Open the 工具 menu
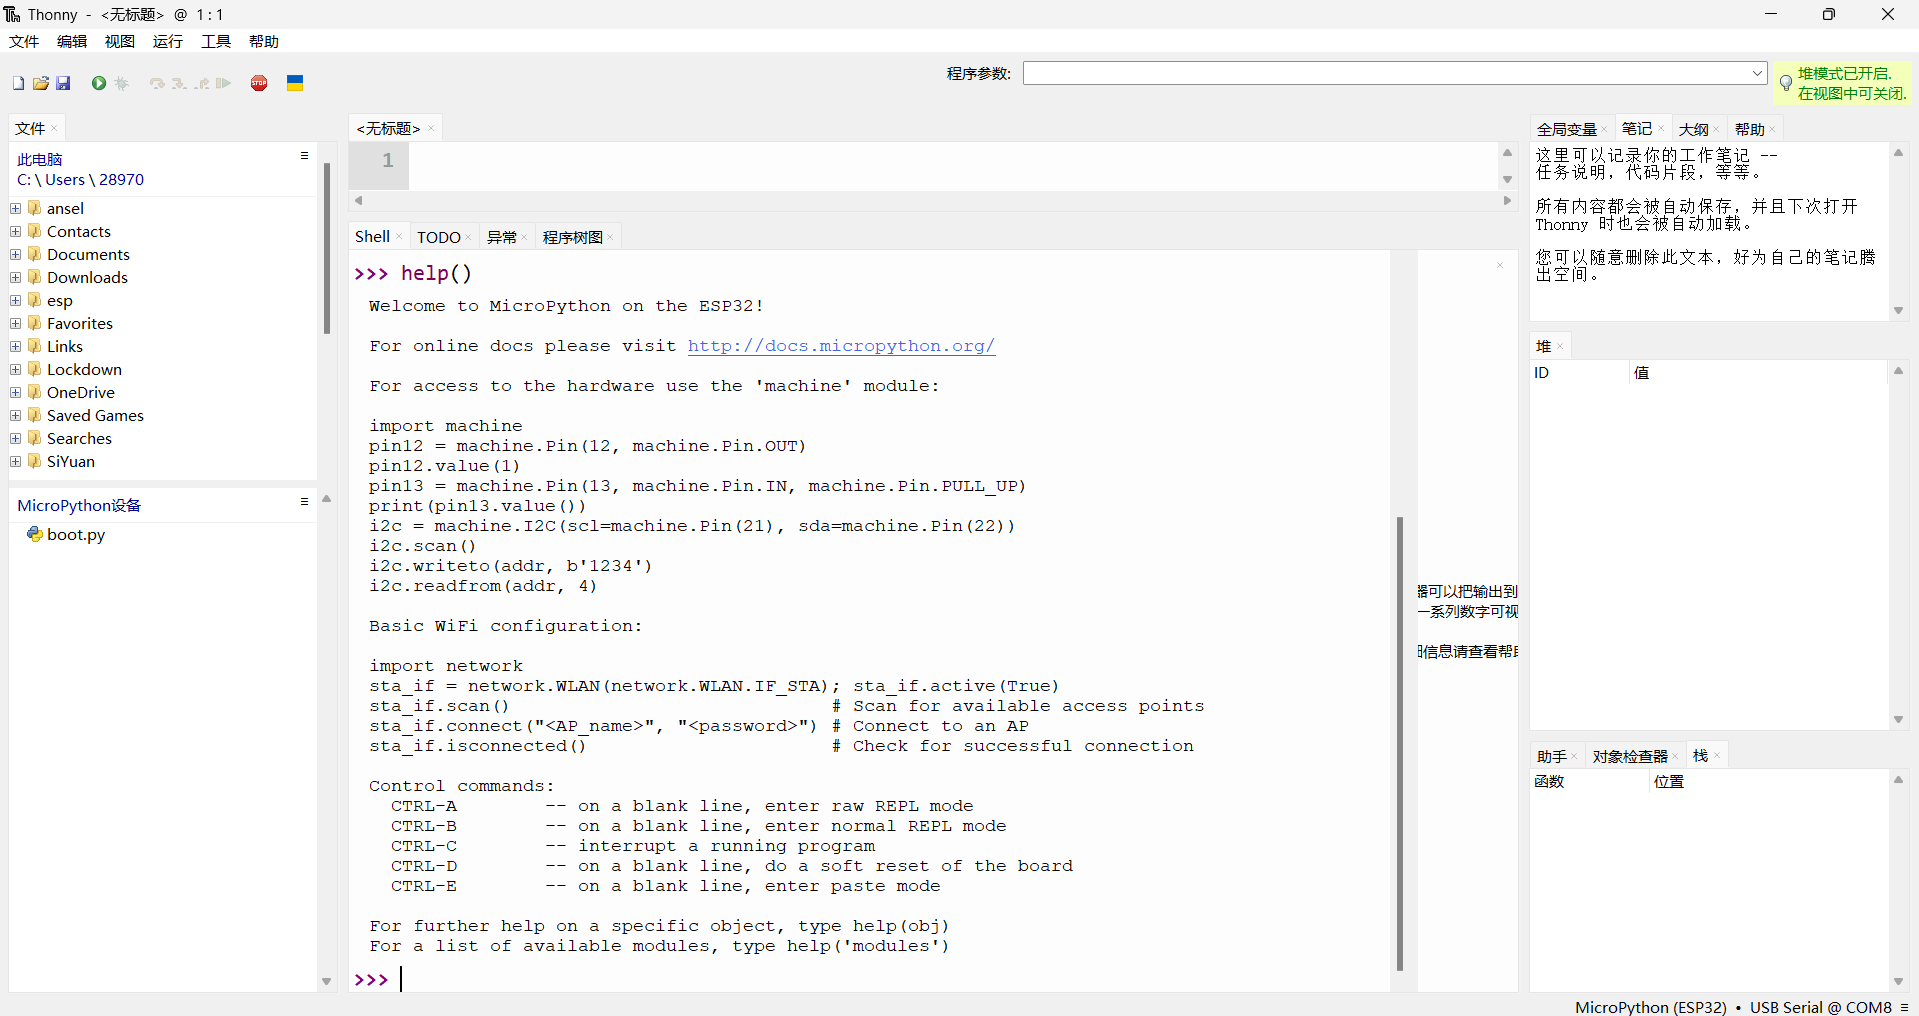Viewport: 1919px width, 1016px height. (x=216, y=41)
